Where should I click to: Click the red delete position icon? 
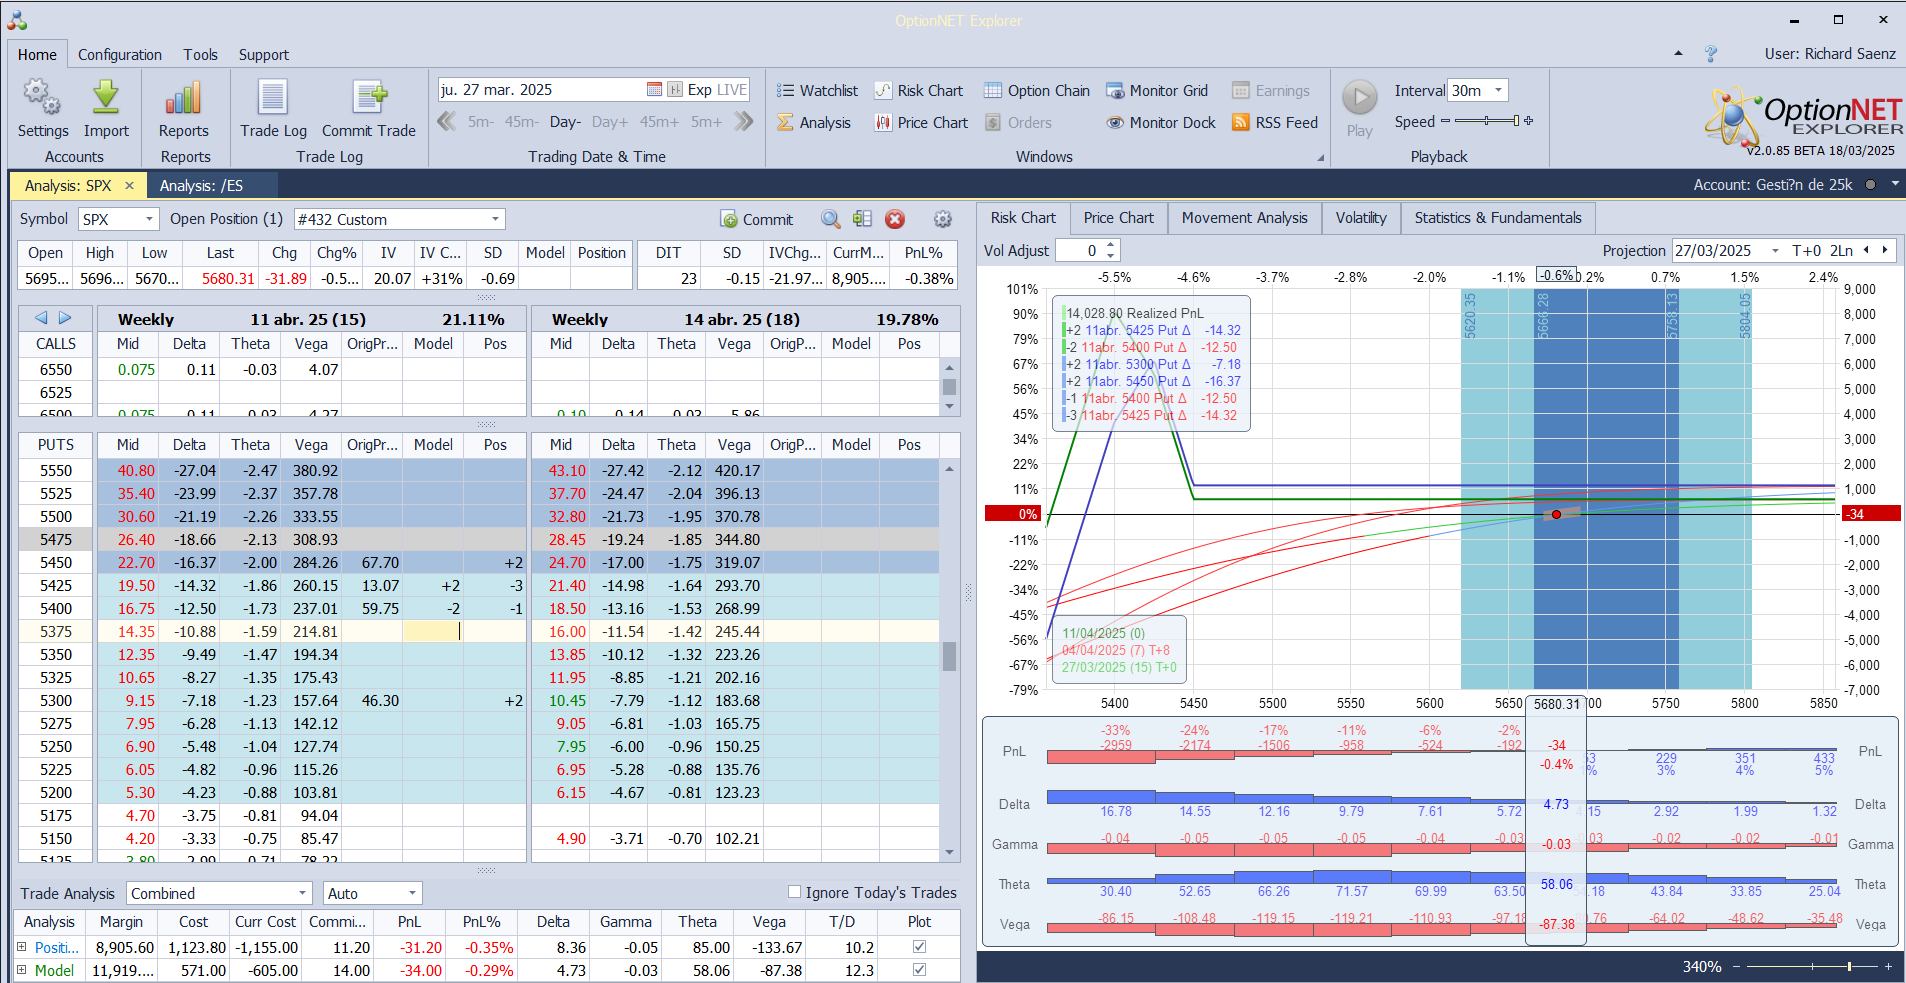tap(895, 219)
